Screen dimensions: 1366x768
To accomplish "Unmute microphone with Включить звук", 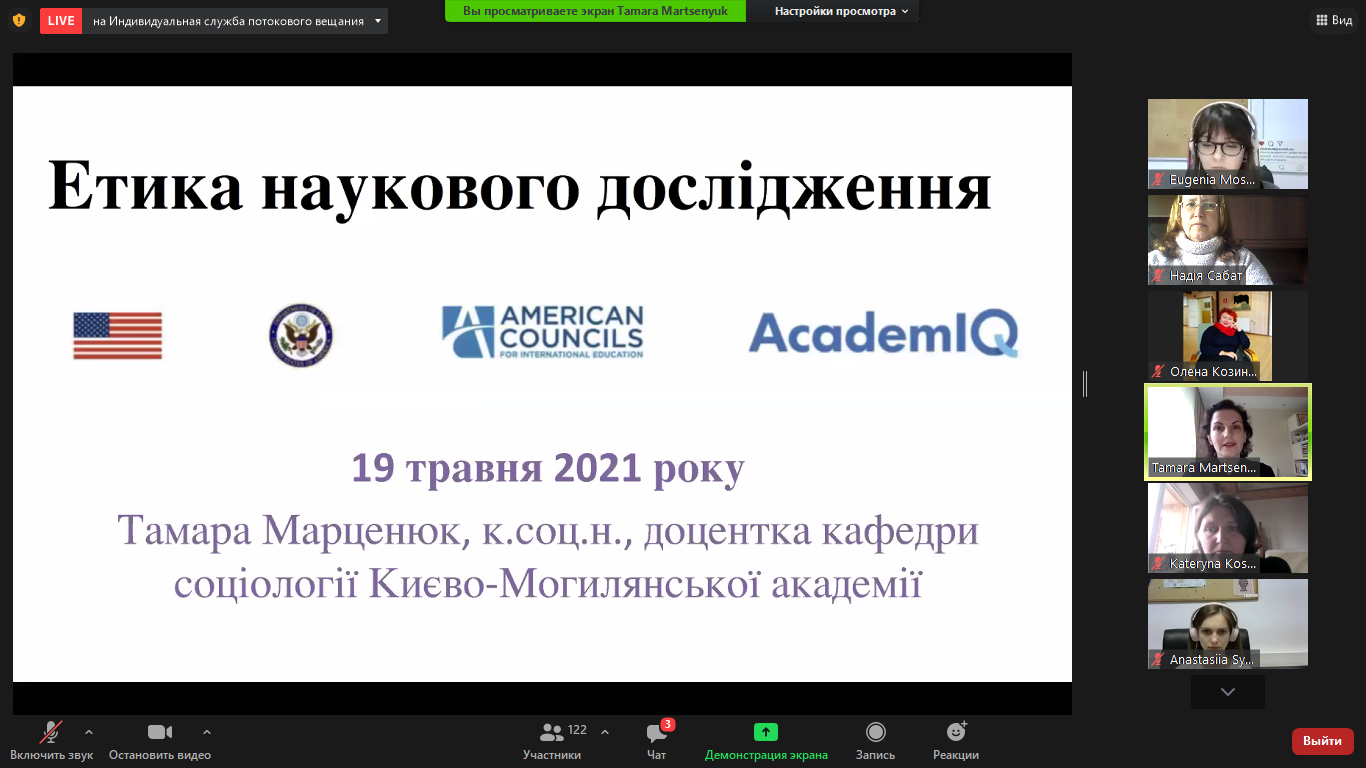I will coord(51,740).
